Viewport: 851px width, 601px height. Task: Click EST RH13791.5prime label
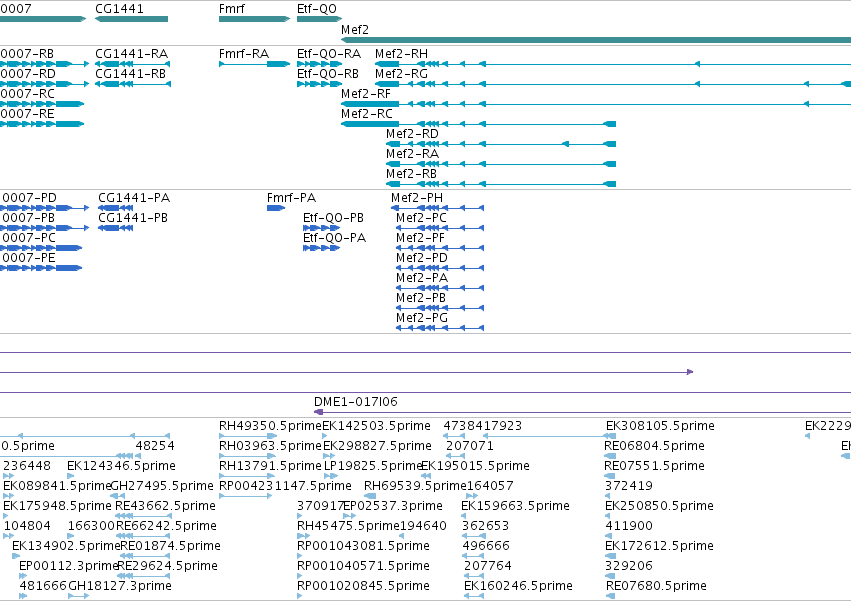(270, 466)
